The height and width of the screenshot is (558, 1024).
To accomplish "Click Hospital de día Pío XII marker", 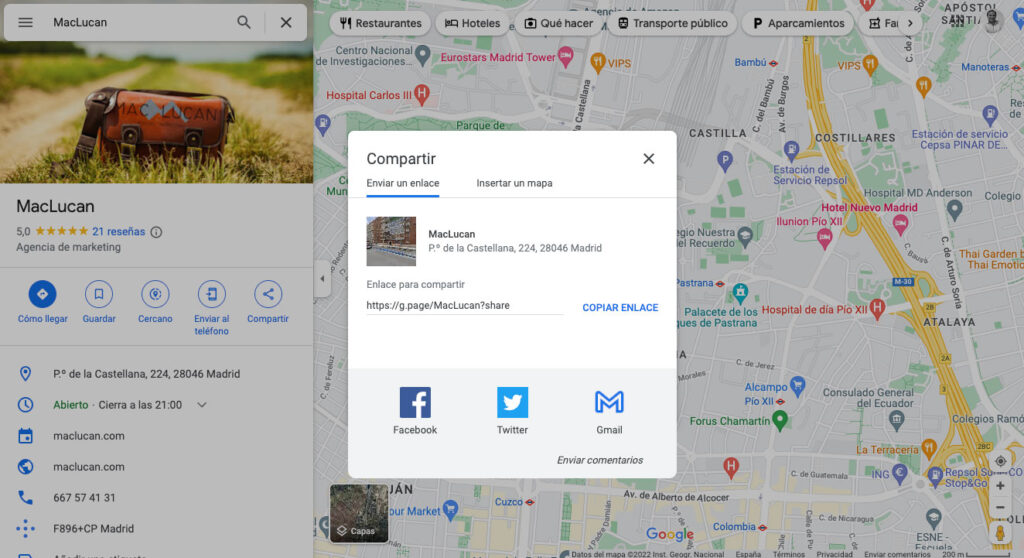I will point(878,308).
